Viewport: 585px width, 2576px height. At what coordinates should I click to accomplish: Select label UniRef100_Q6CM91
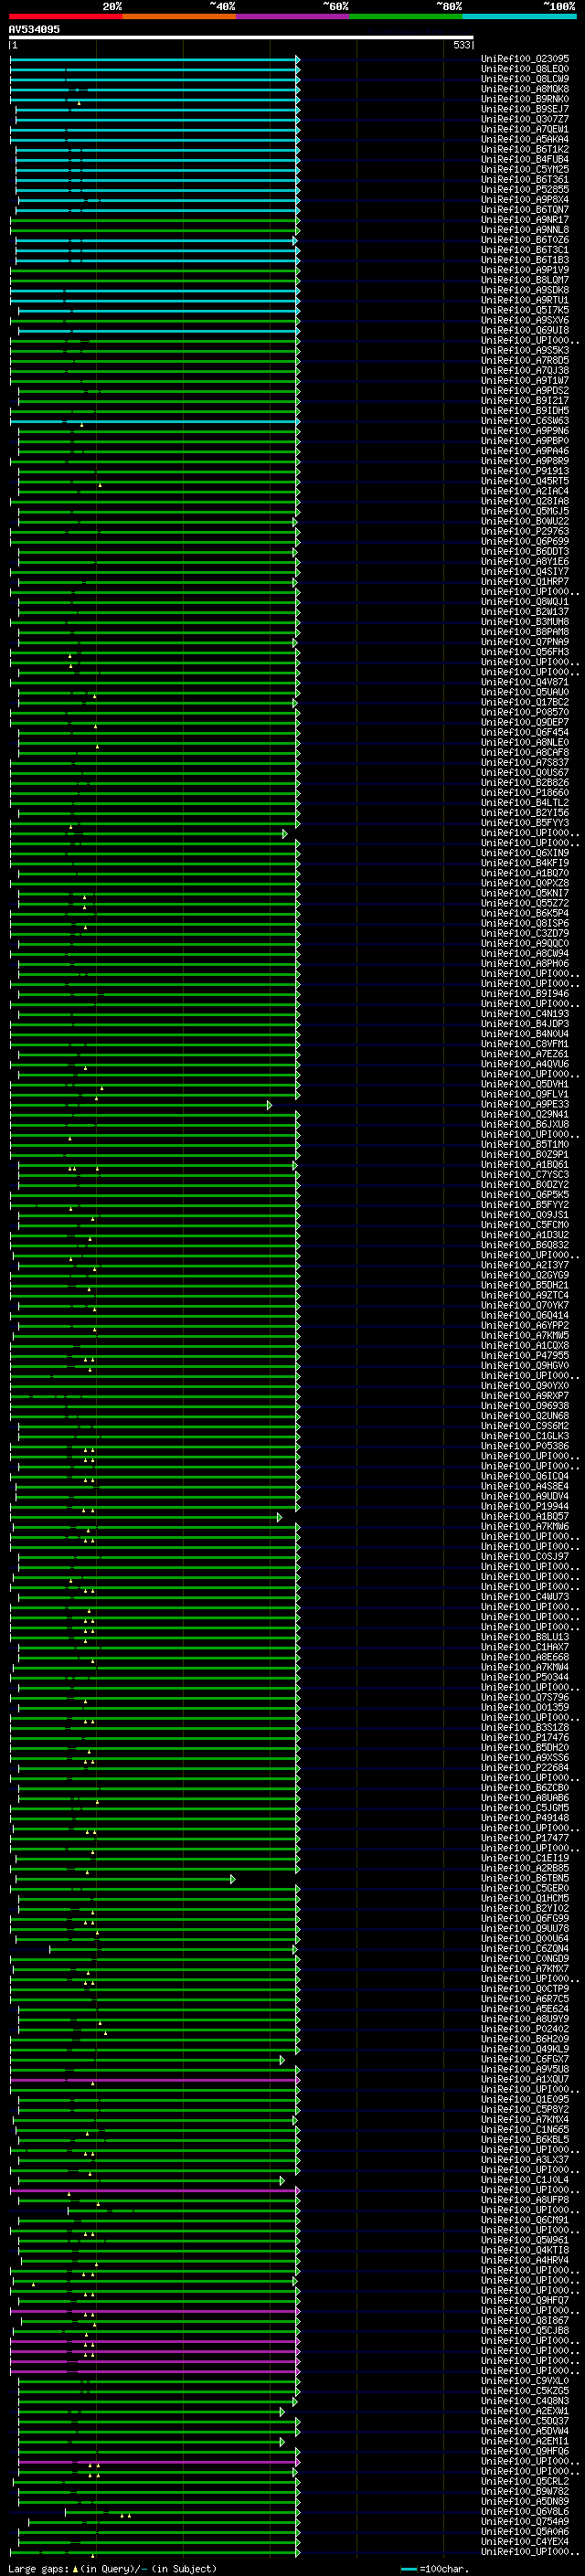525,2220
